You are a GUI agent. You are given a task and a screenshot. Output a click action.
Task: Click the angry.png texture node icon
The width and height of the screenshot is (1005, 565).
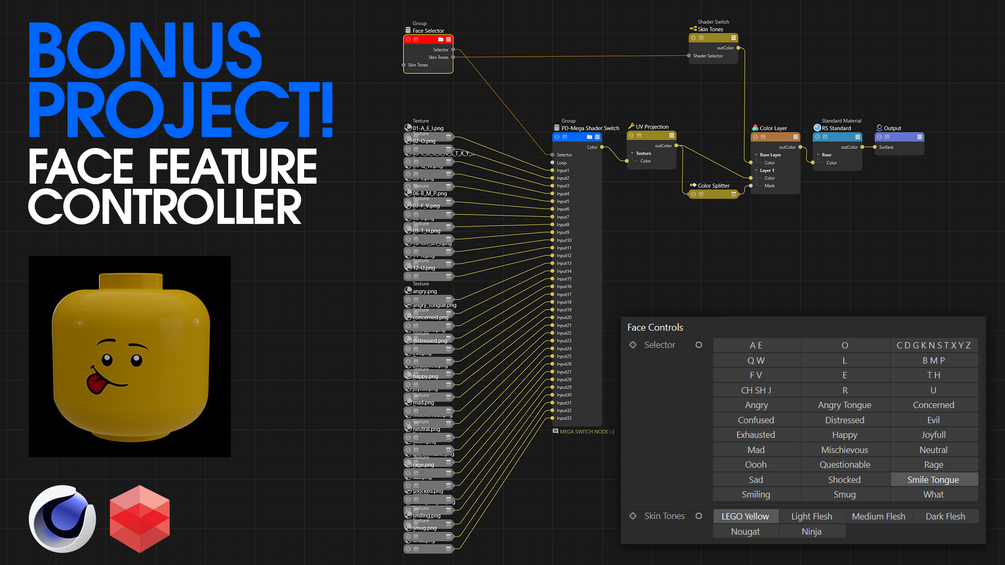tap(408, 290)
